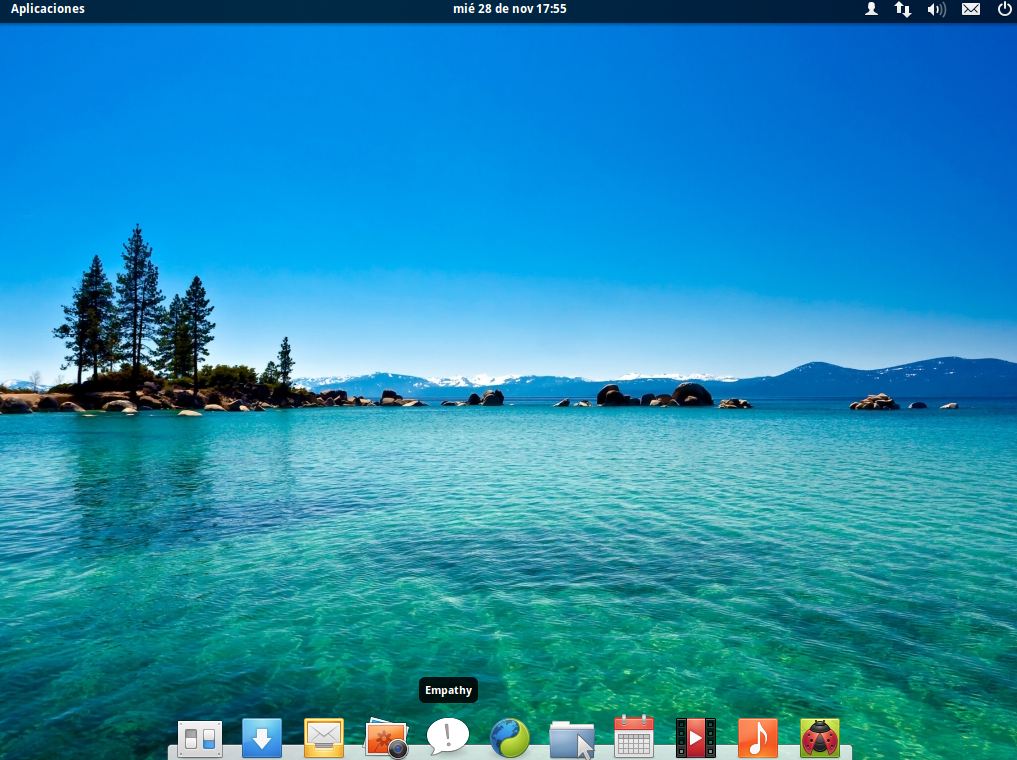Open the Files folder icon in dock
This screenshot has width=1017, height=760.
[x=572, y=739]
